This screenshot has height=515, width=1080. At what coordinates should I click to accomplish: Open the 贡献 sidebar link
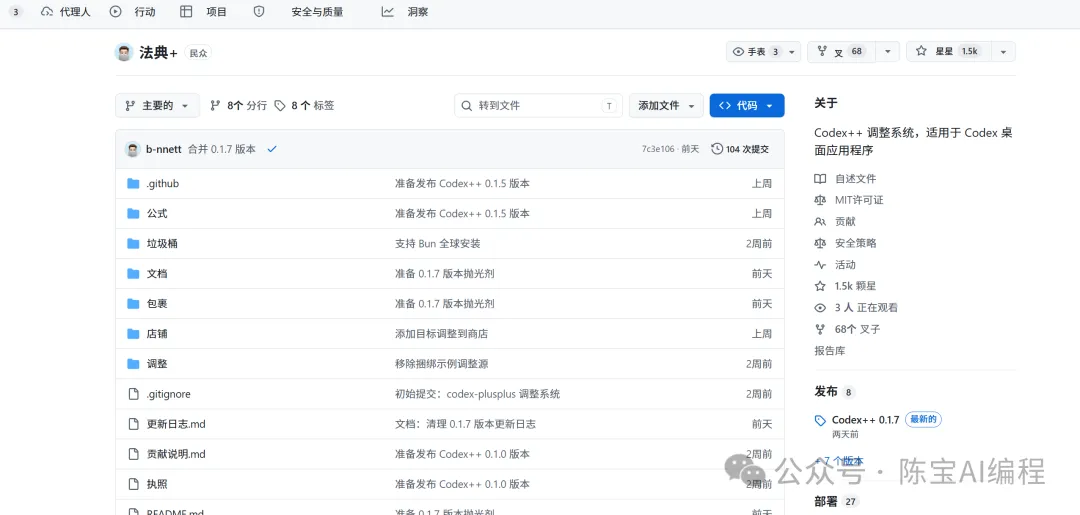click(835, 222)
